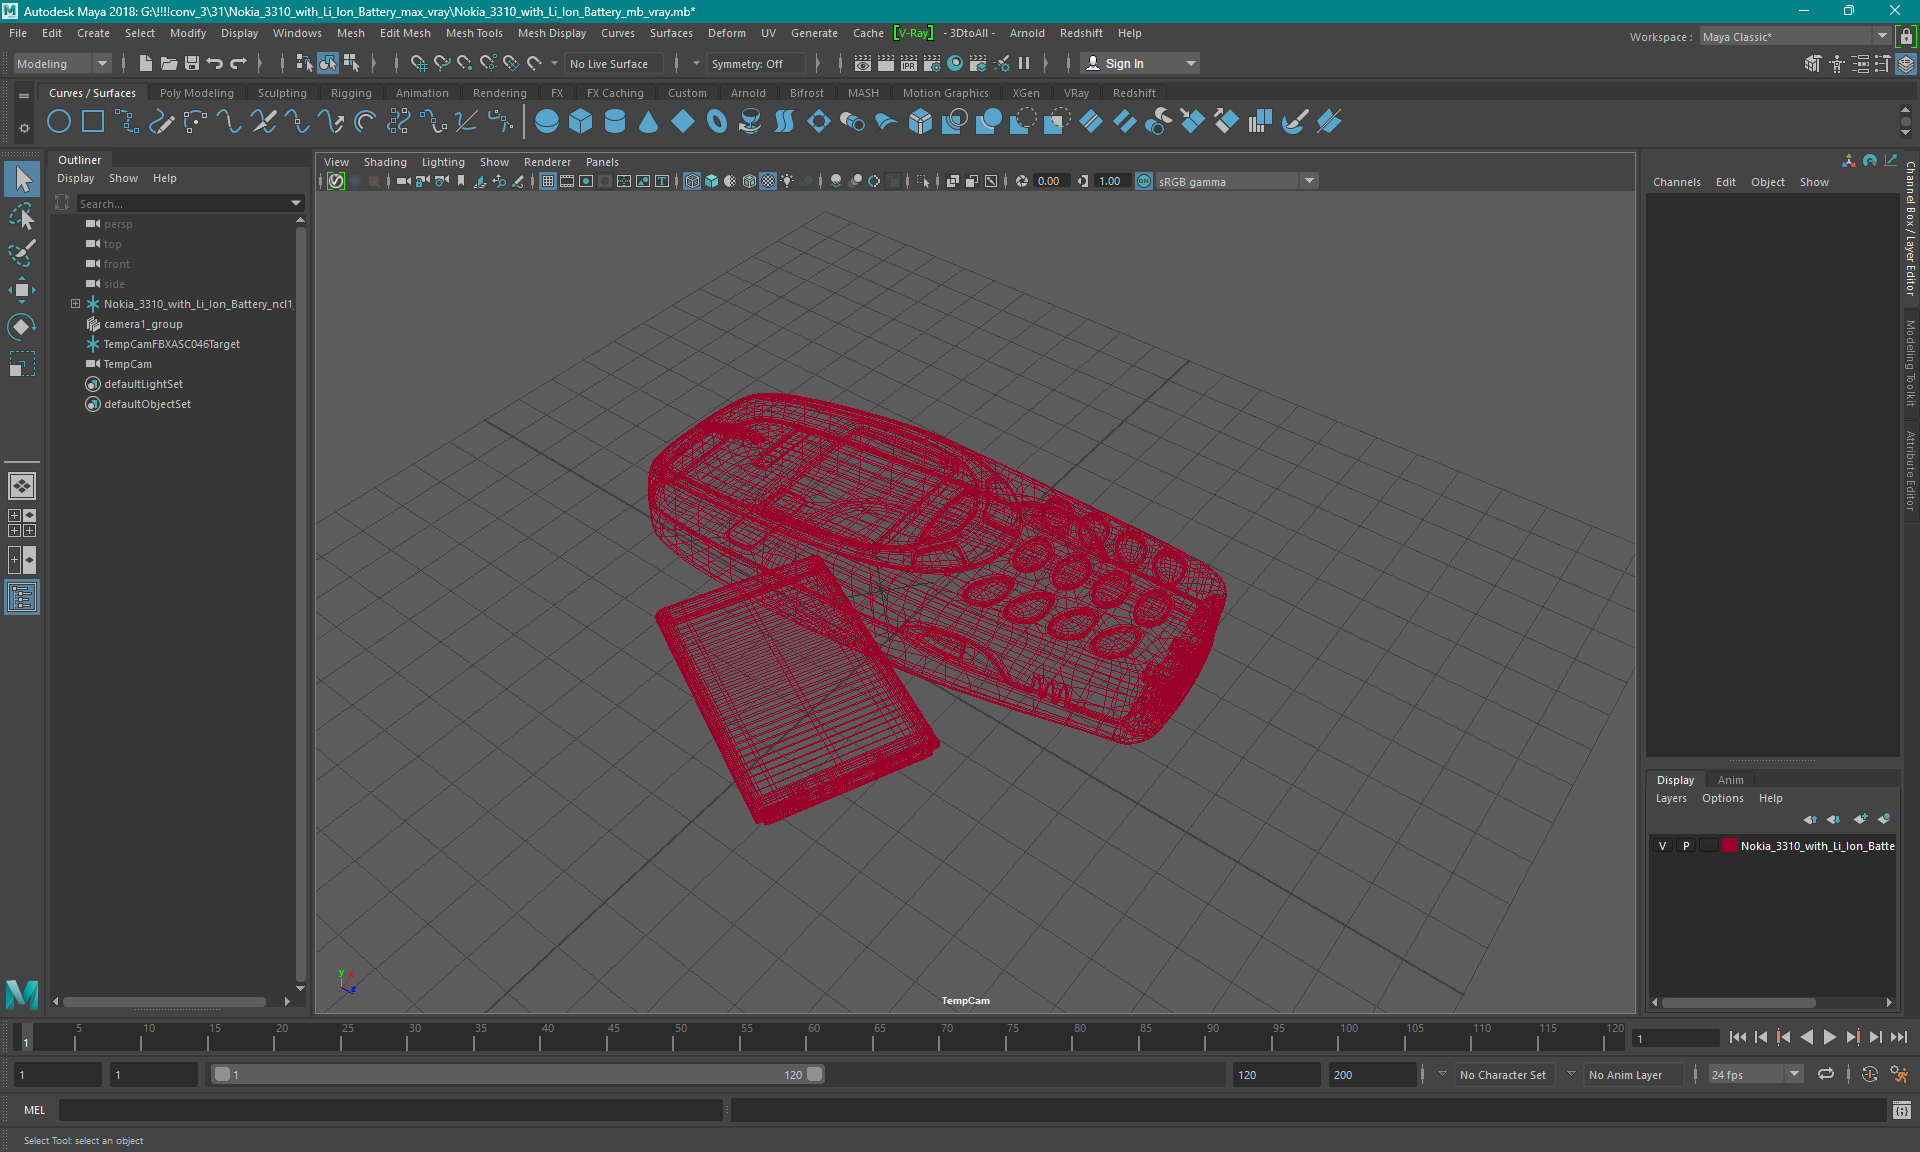
Task: Click the red layer color swatch
Action: click(x=1729, y=846)
